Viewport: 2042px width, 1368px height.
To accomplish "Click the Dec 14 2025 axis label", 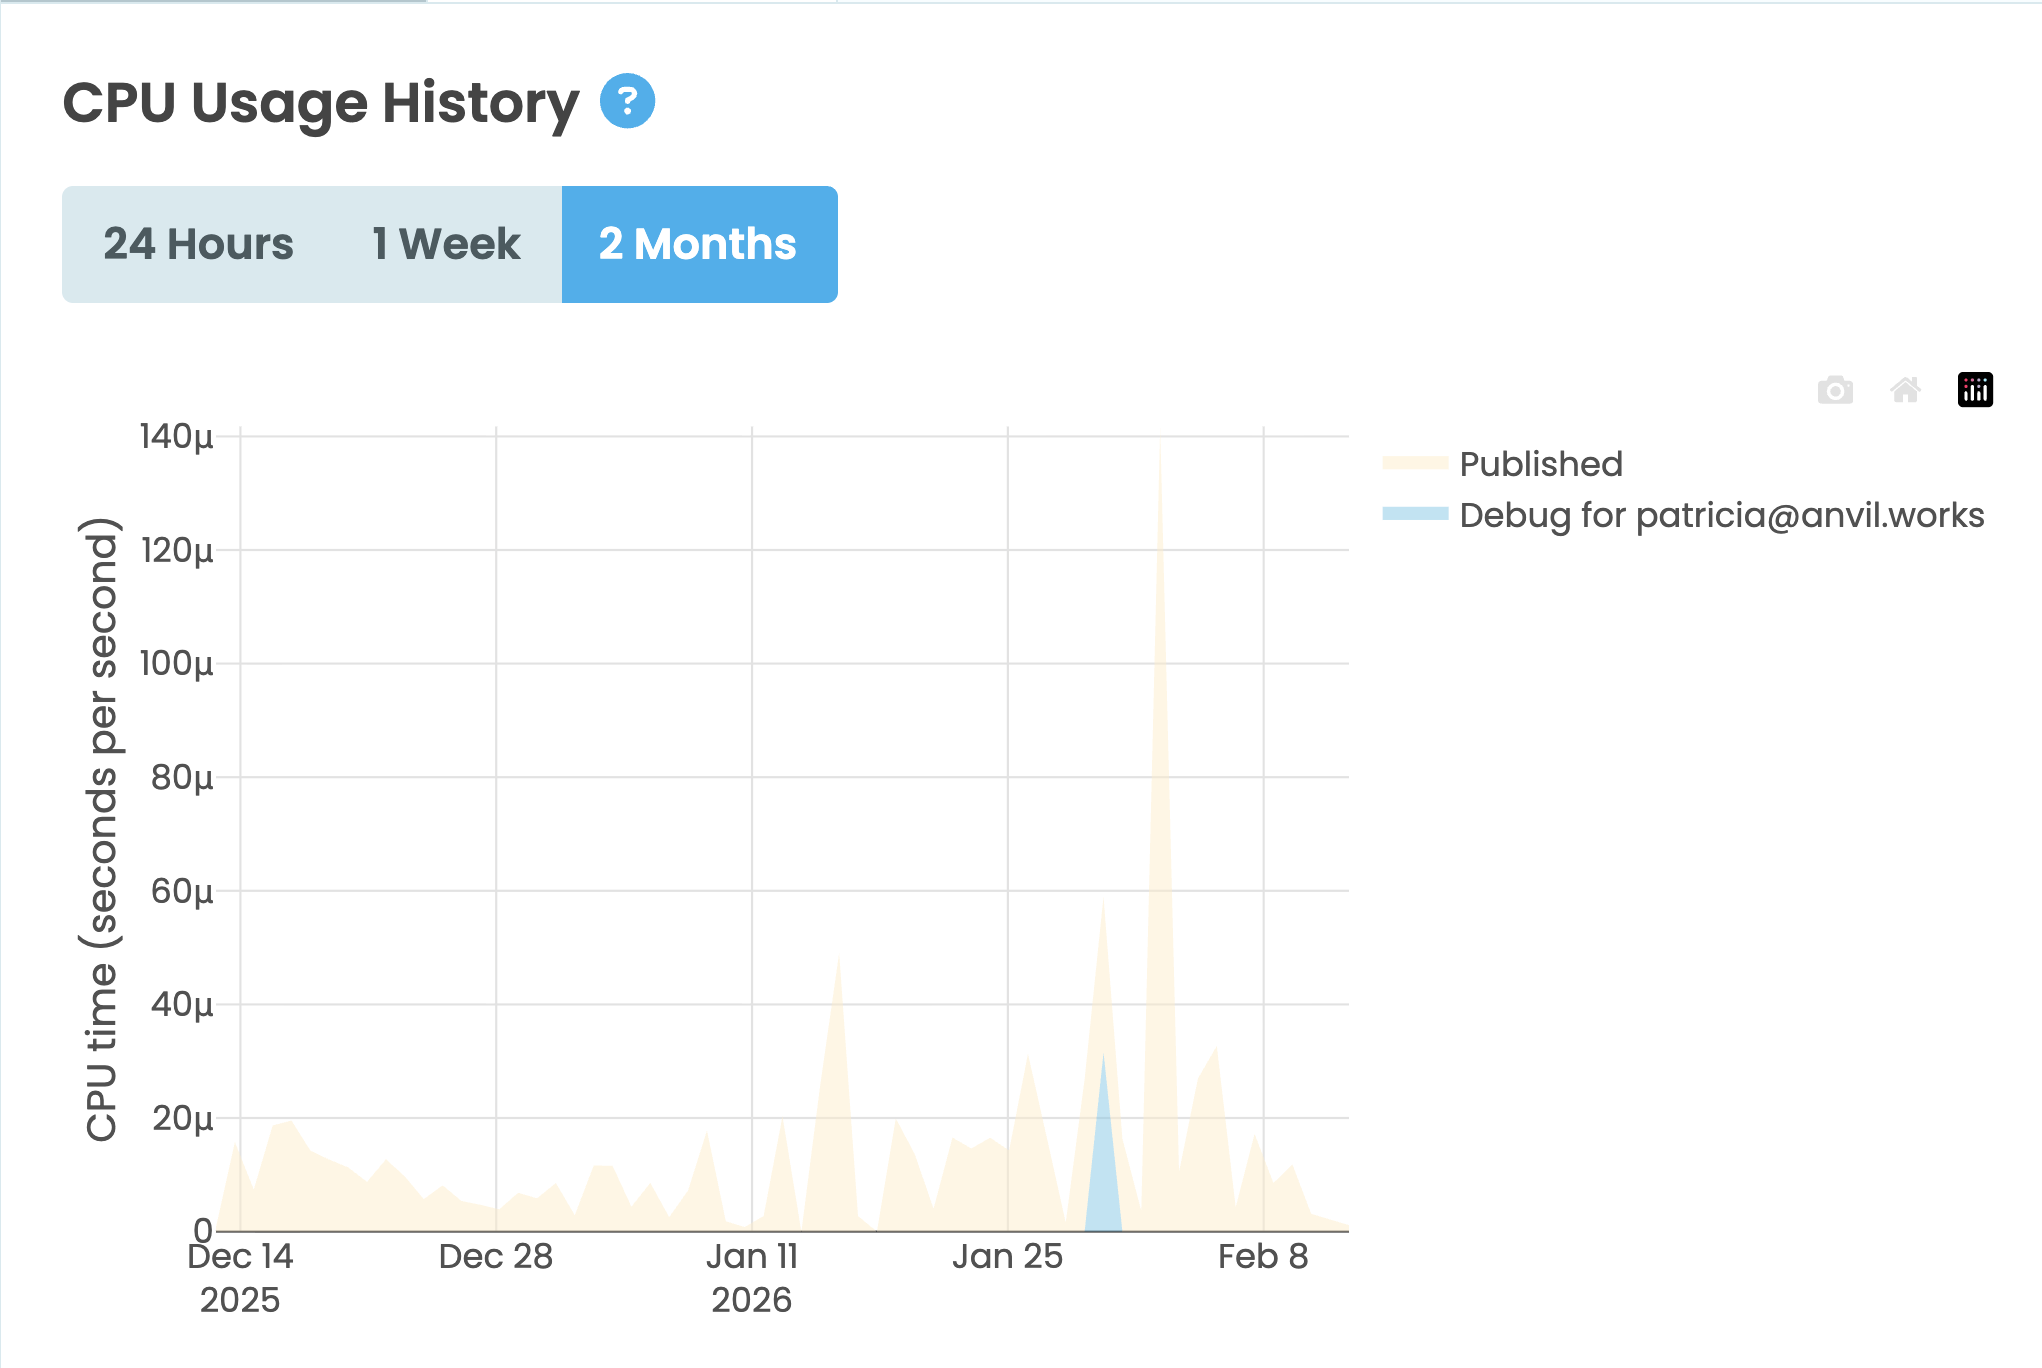I will point(240,1277).
